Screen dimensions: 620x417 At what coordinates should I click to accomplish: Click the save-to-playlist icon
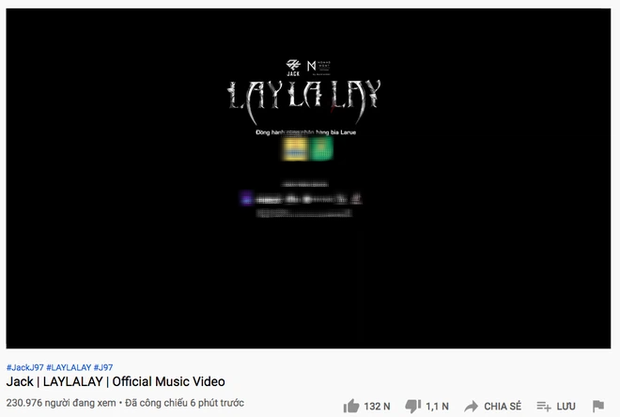click(544, 406)
